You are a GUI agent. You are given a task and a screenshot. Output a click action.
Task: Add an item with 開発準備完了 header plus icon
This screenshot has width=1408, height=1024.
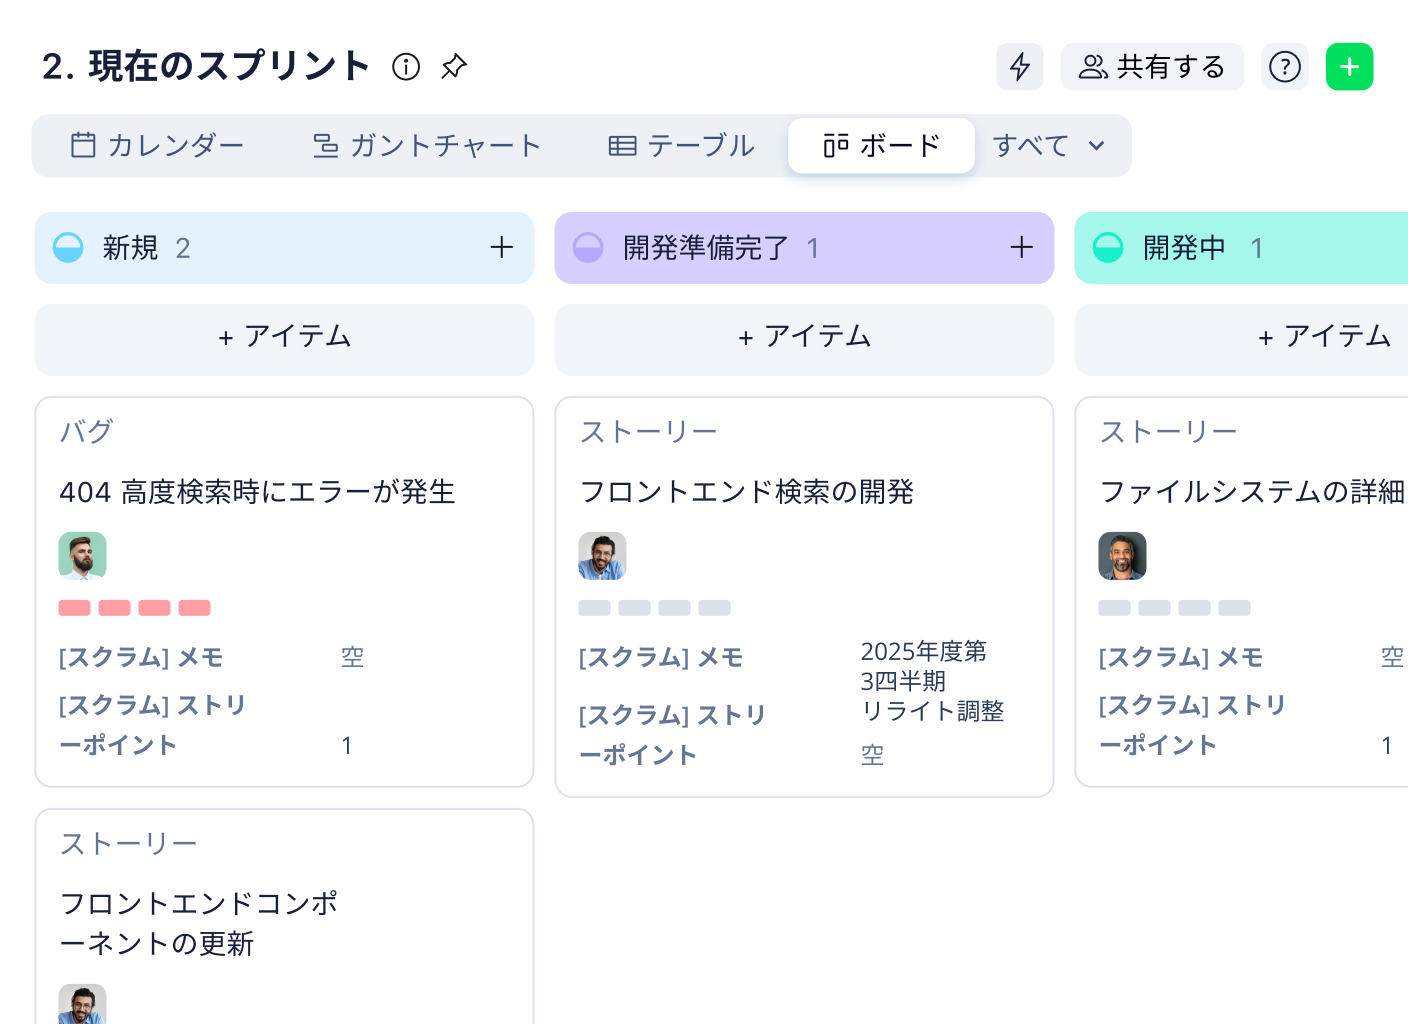coord(1022,248)
